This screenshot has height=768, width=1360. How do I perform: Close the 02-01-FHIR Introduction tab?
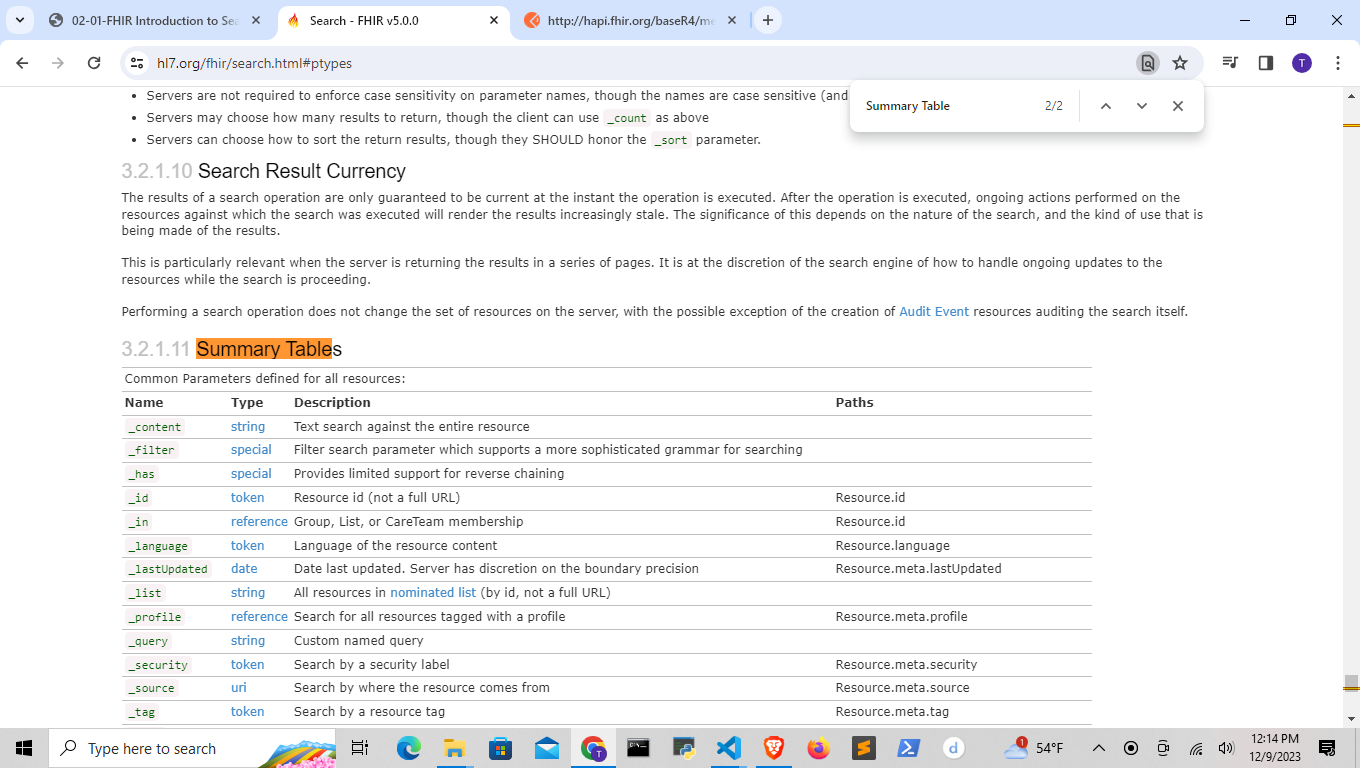click(256, 20)
